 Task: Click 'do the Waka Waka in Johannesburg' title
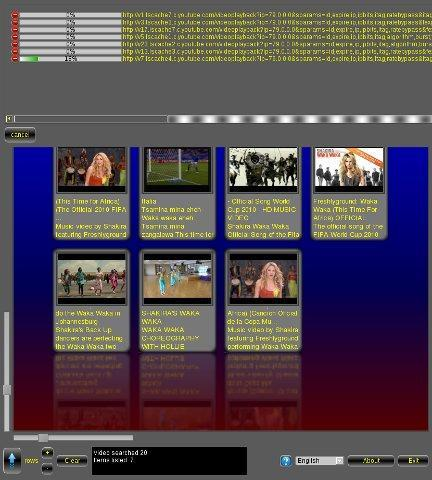click(88, 317)
